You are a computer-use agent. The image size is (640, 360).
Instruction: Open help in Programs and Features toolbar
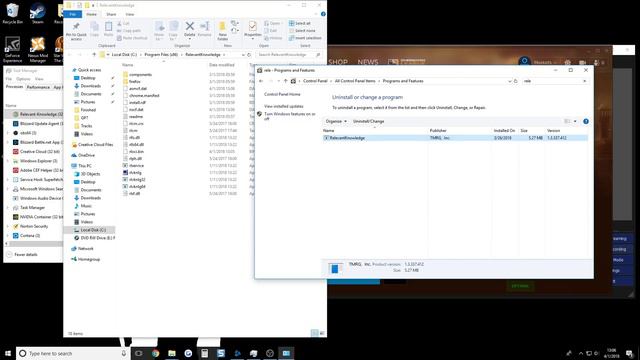coord(586,121)
